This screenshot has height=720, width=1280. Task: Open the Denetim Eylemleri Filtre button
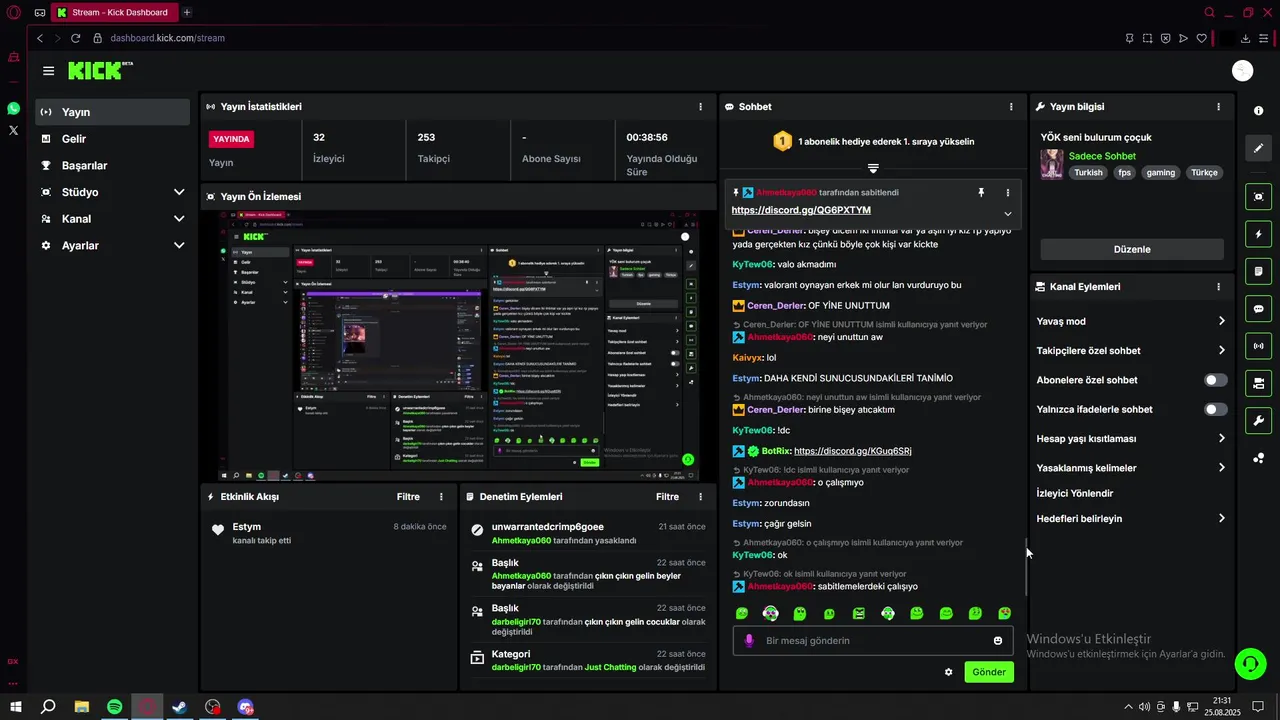[667, 497]
